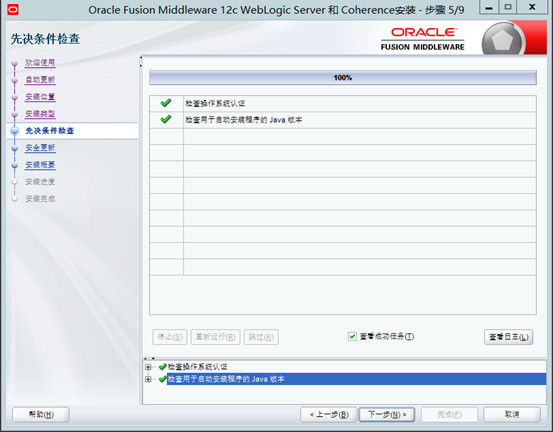Screen dimensions: 553x432
Task: Open the 安装位置 step
Action: tap(40, 97)
